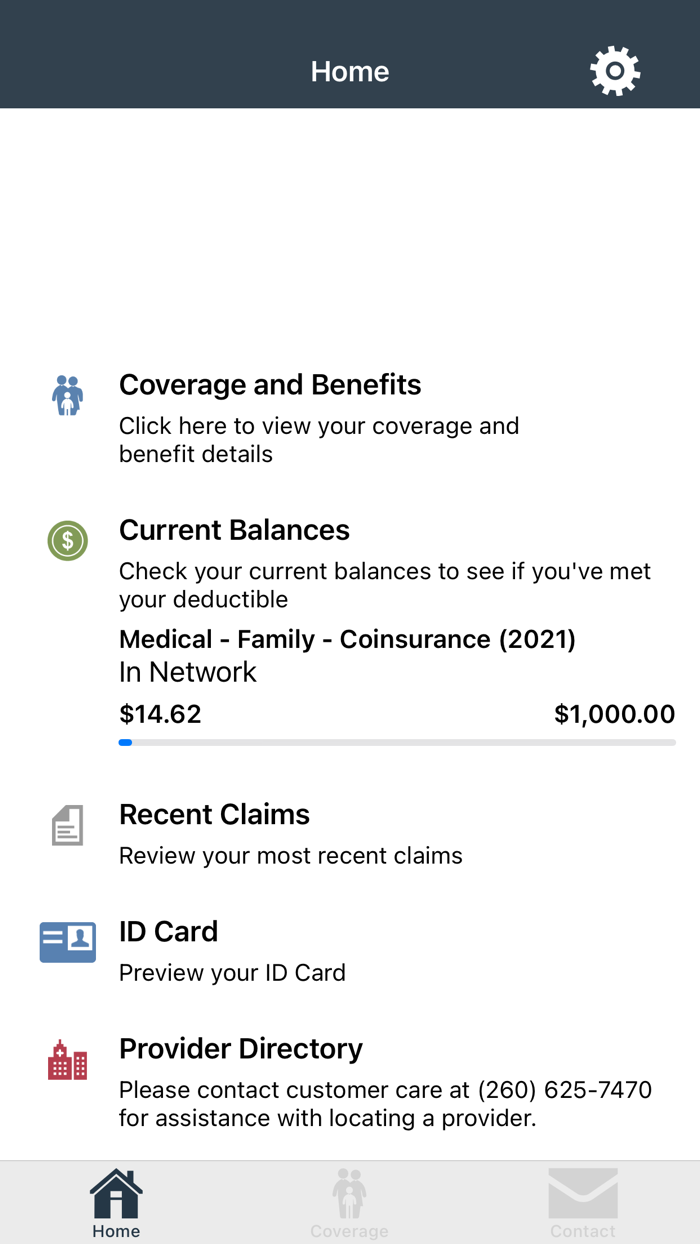
Task: Click the red Provider Directory building icon
Action: [66, 1058]
